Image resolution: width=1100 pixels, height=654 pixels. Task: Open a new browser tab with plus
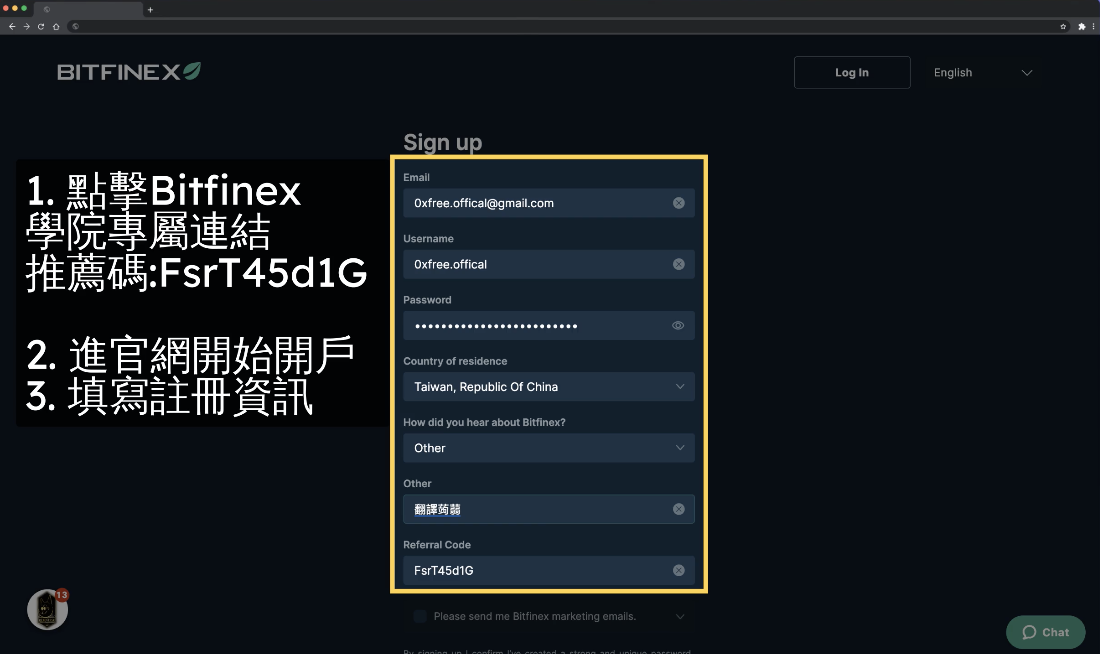[150, 10]
